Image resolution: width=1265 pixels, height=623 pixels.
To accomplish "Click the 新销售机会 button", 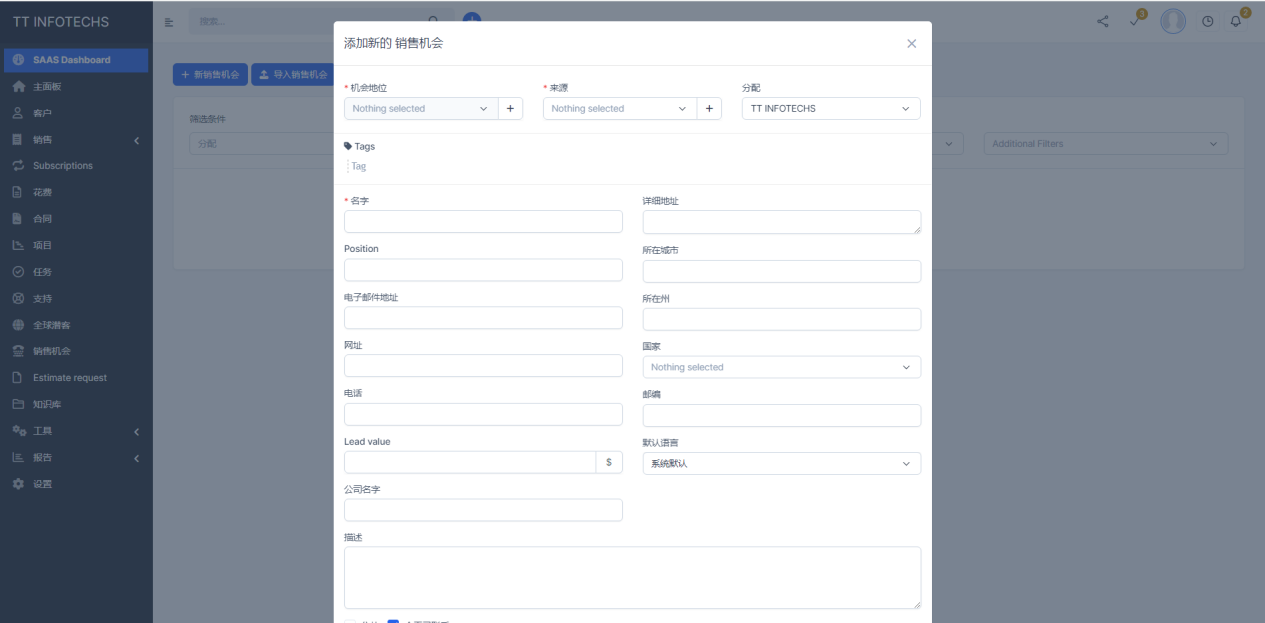I will click(210, 75).
